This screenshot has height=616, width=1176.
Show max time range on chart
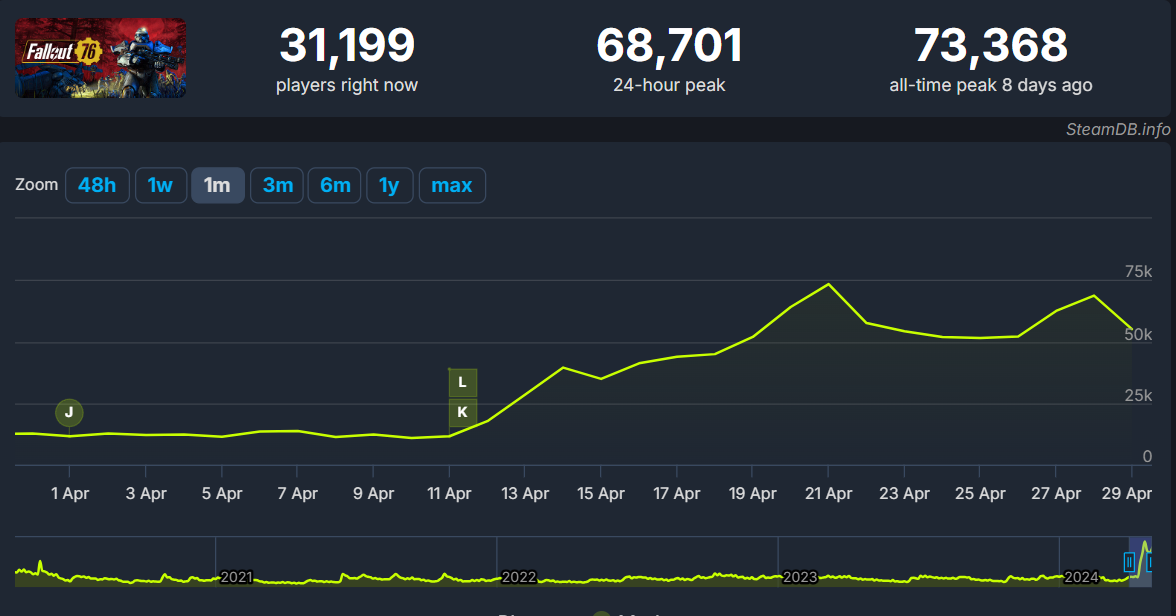click(x=452, y=185)
